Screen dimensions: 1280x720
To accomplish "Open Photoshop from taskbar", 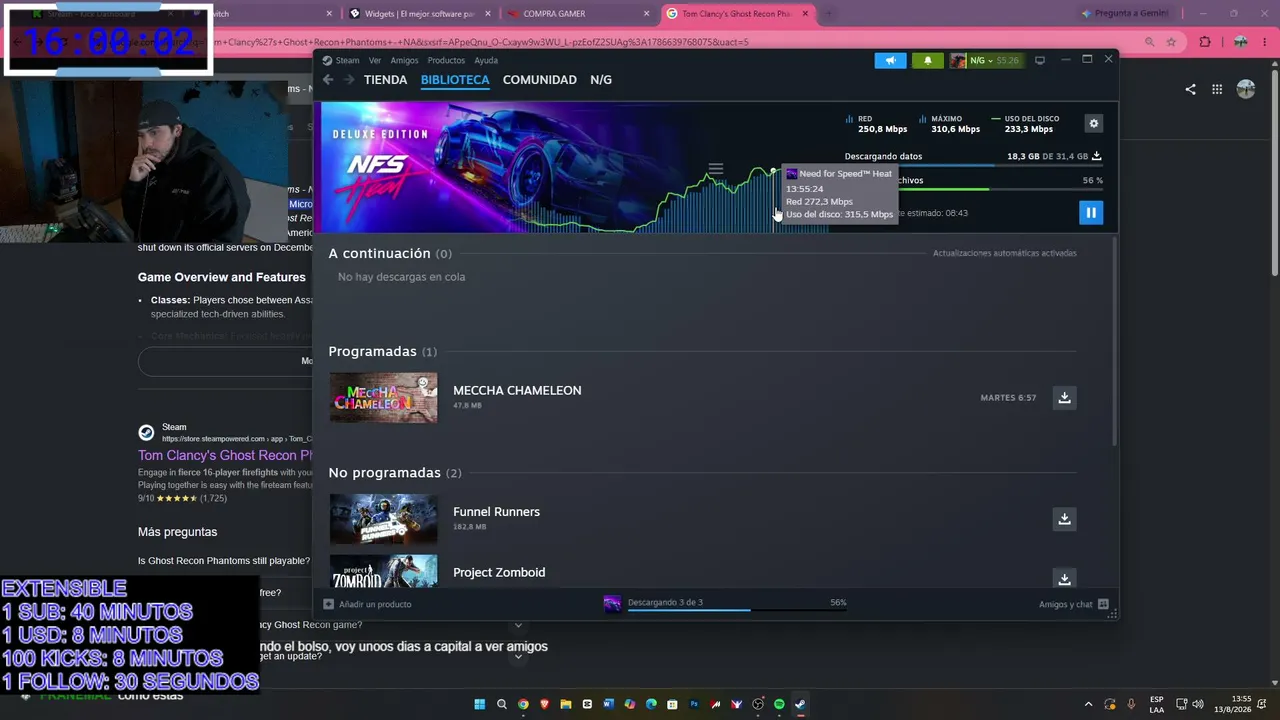I will pos(694,704).
